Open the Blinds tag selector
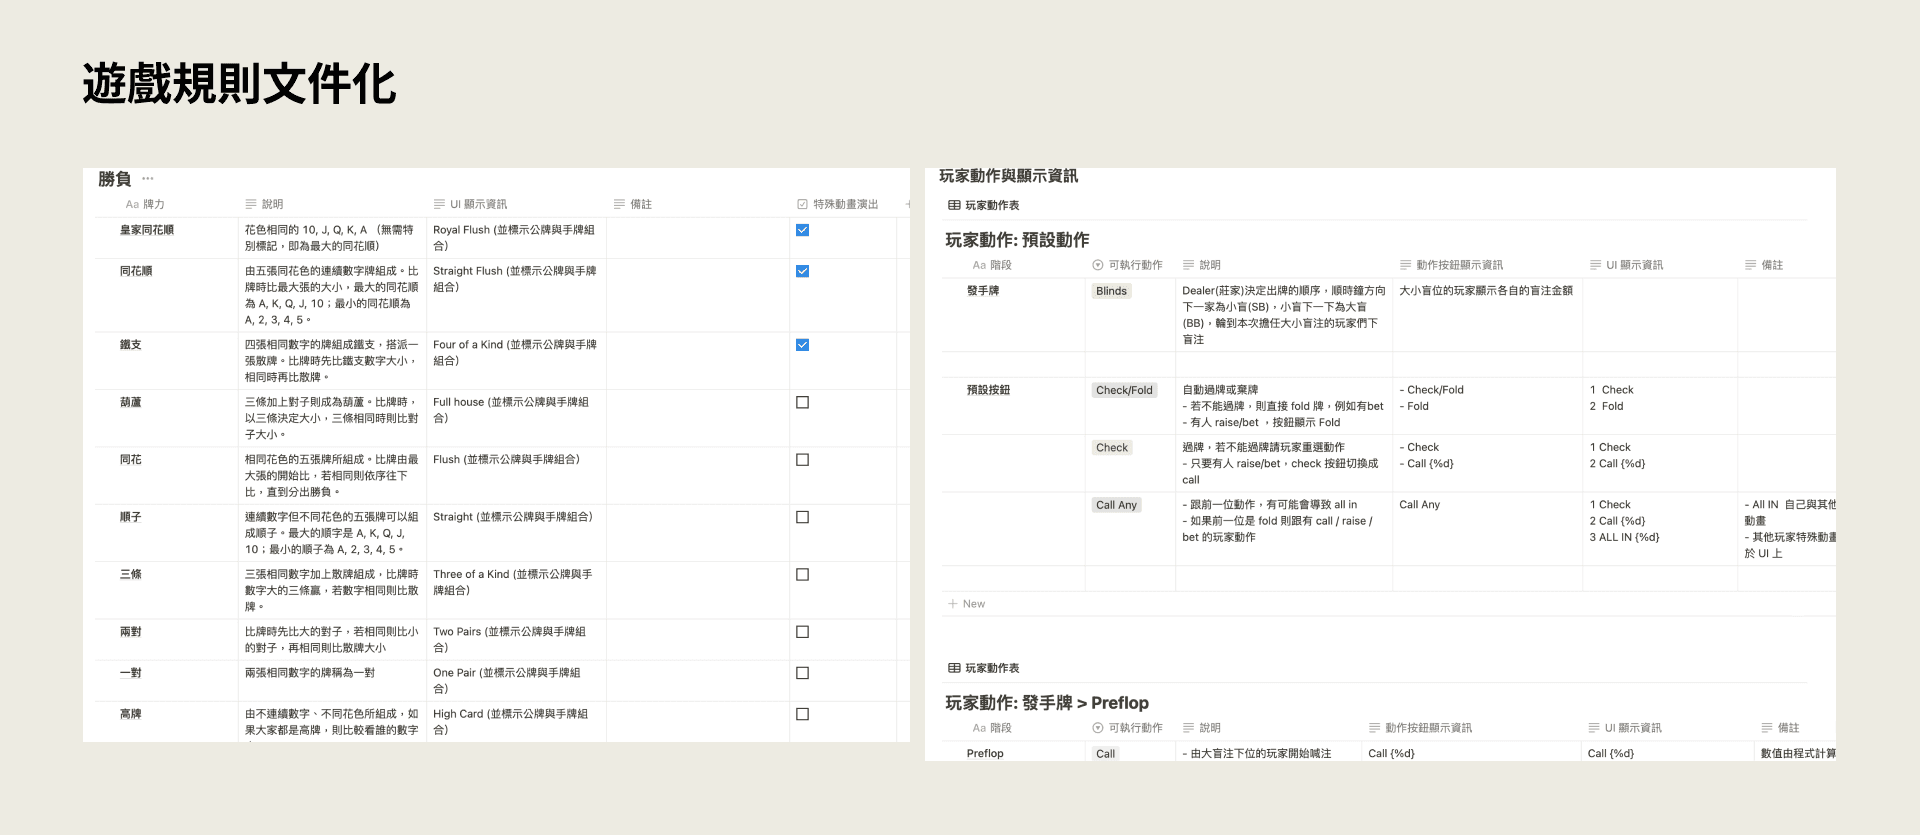The height and width of the screenshot is (835, 1920). pyautogui.click(x=1111, y=291)
